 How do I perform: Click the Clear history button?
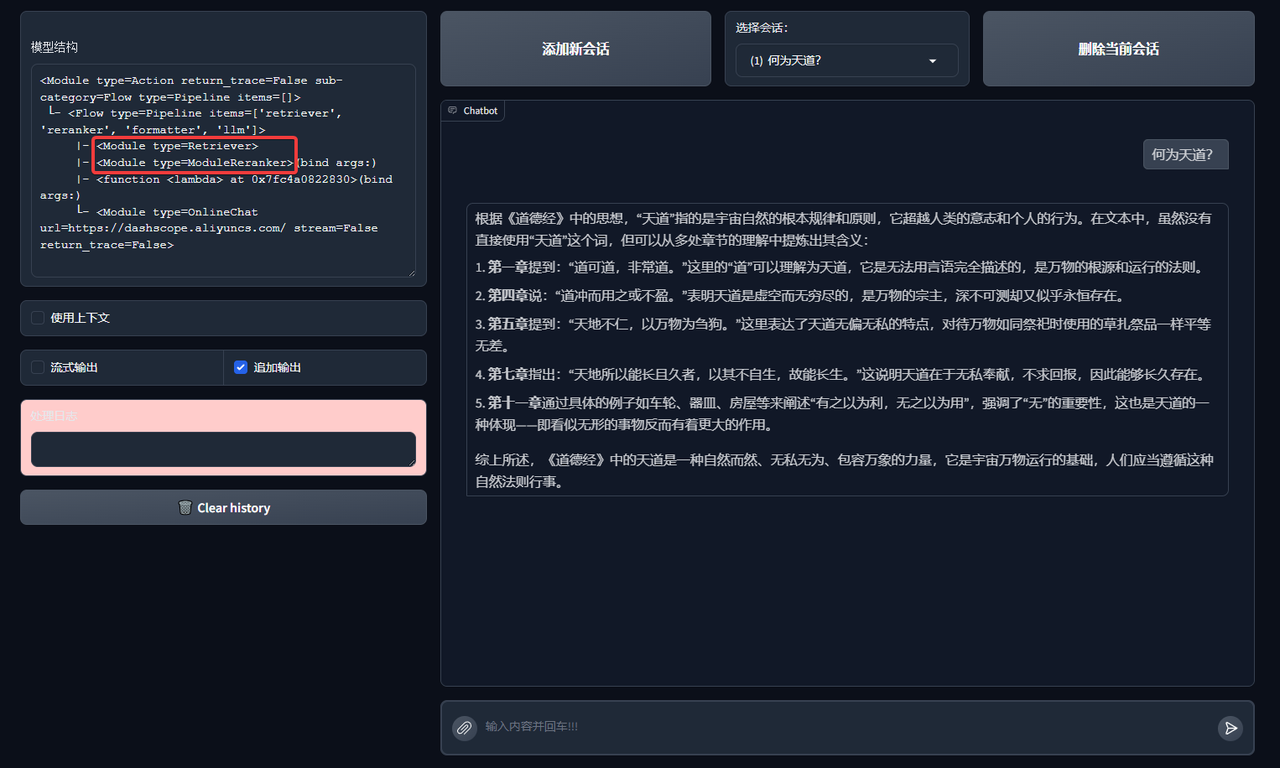click(x=223, y=508)
